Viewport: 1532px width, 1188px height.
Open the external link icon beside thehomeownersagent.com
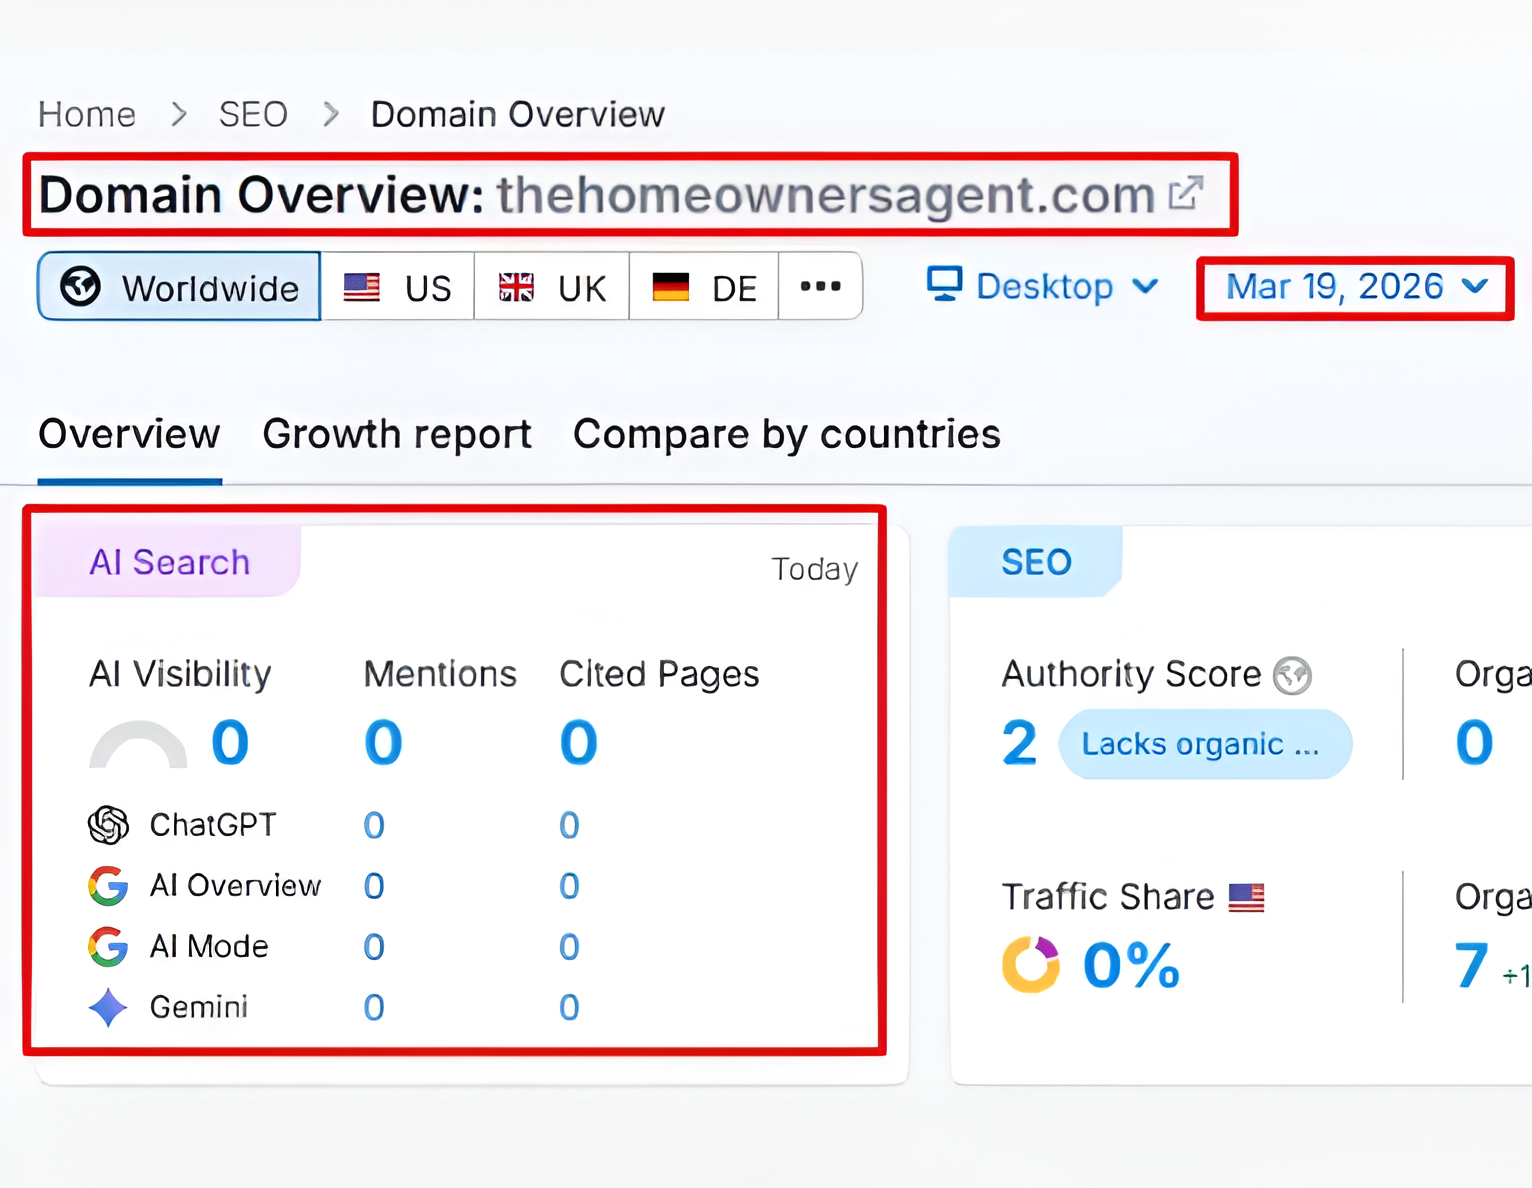click(1186, 193)
